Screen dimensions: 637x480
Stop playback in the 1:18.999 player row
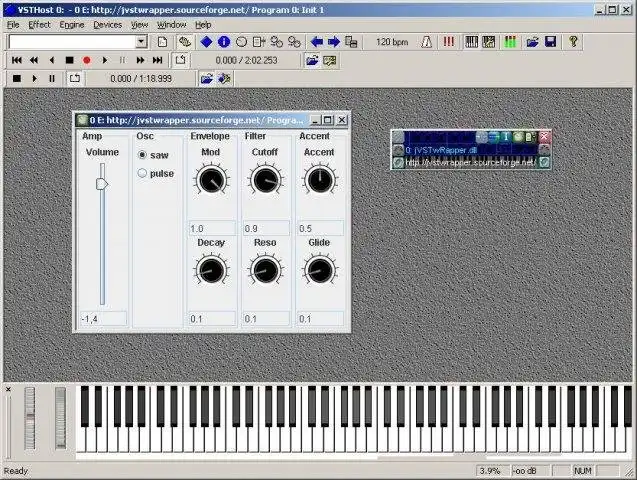click(17, 78)
